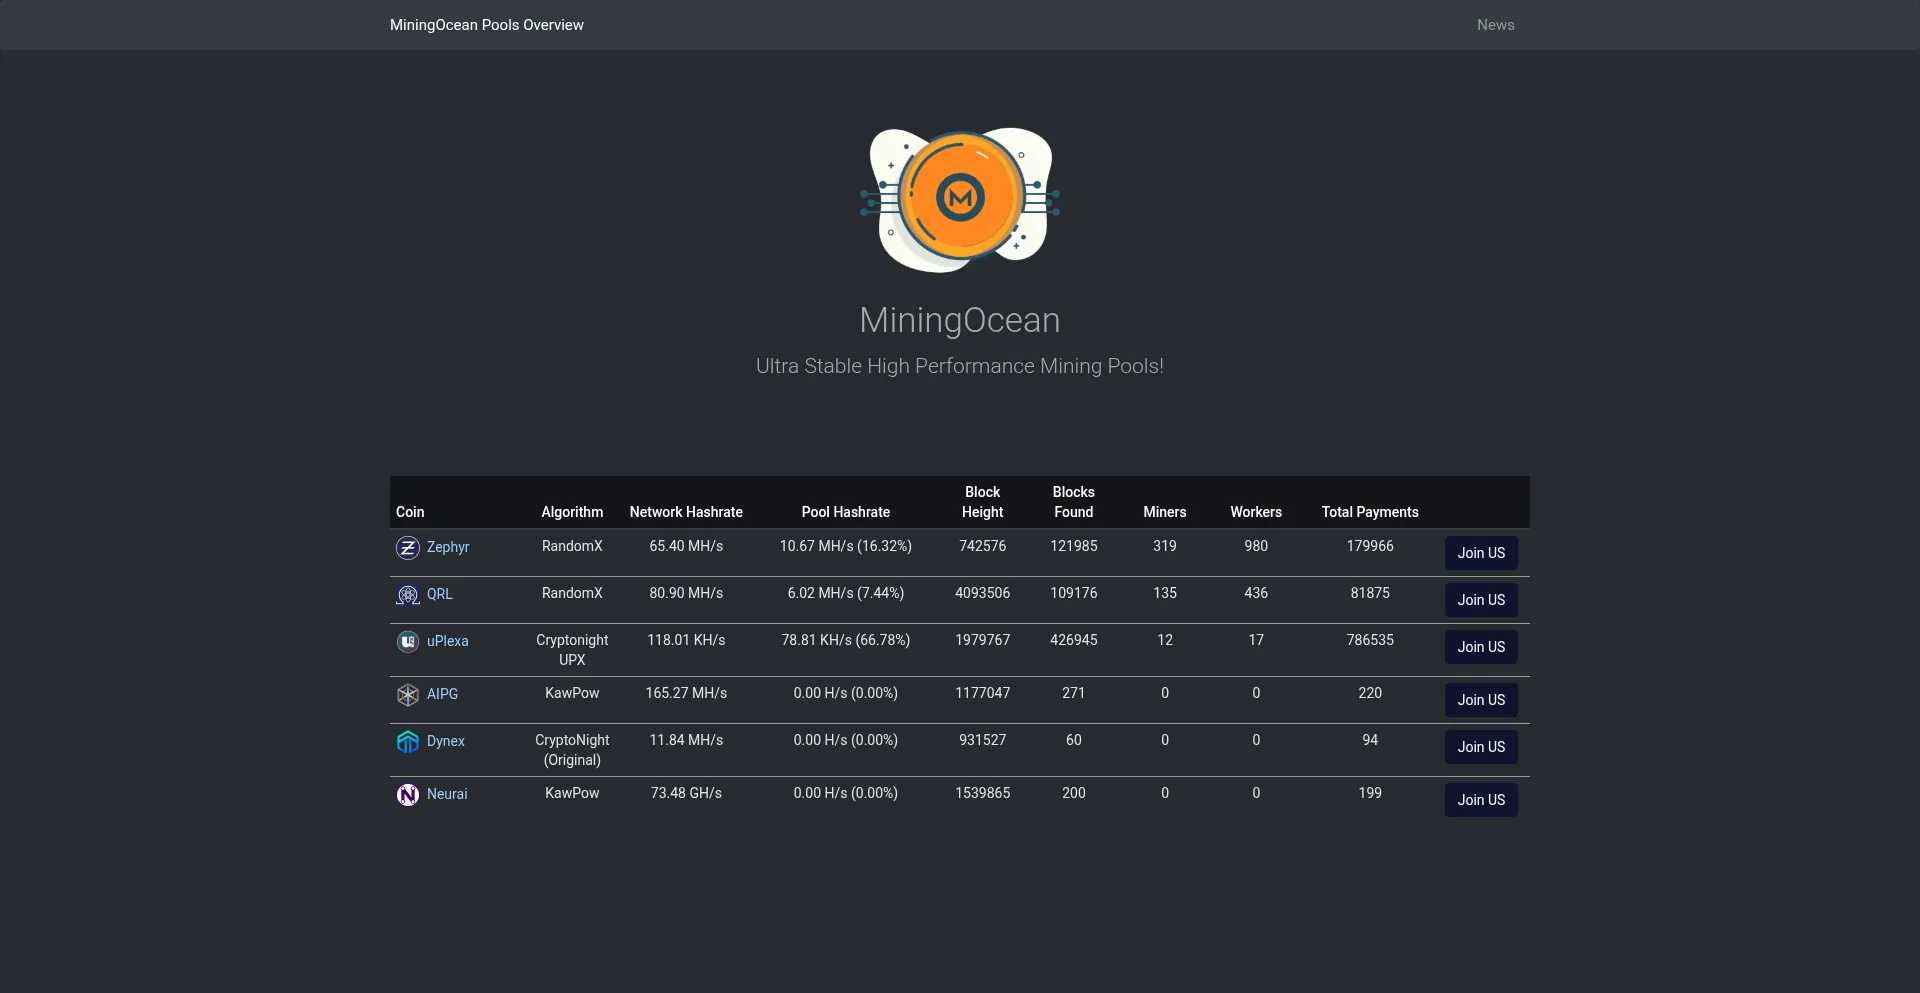Viewport: 1920px width, 993px height.
Task: Select Zephyr network hashrate 65.40 MH/s
Action: point(686,546)
